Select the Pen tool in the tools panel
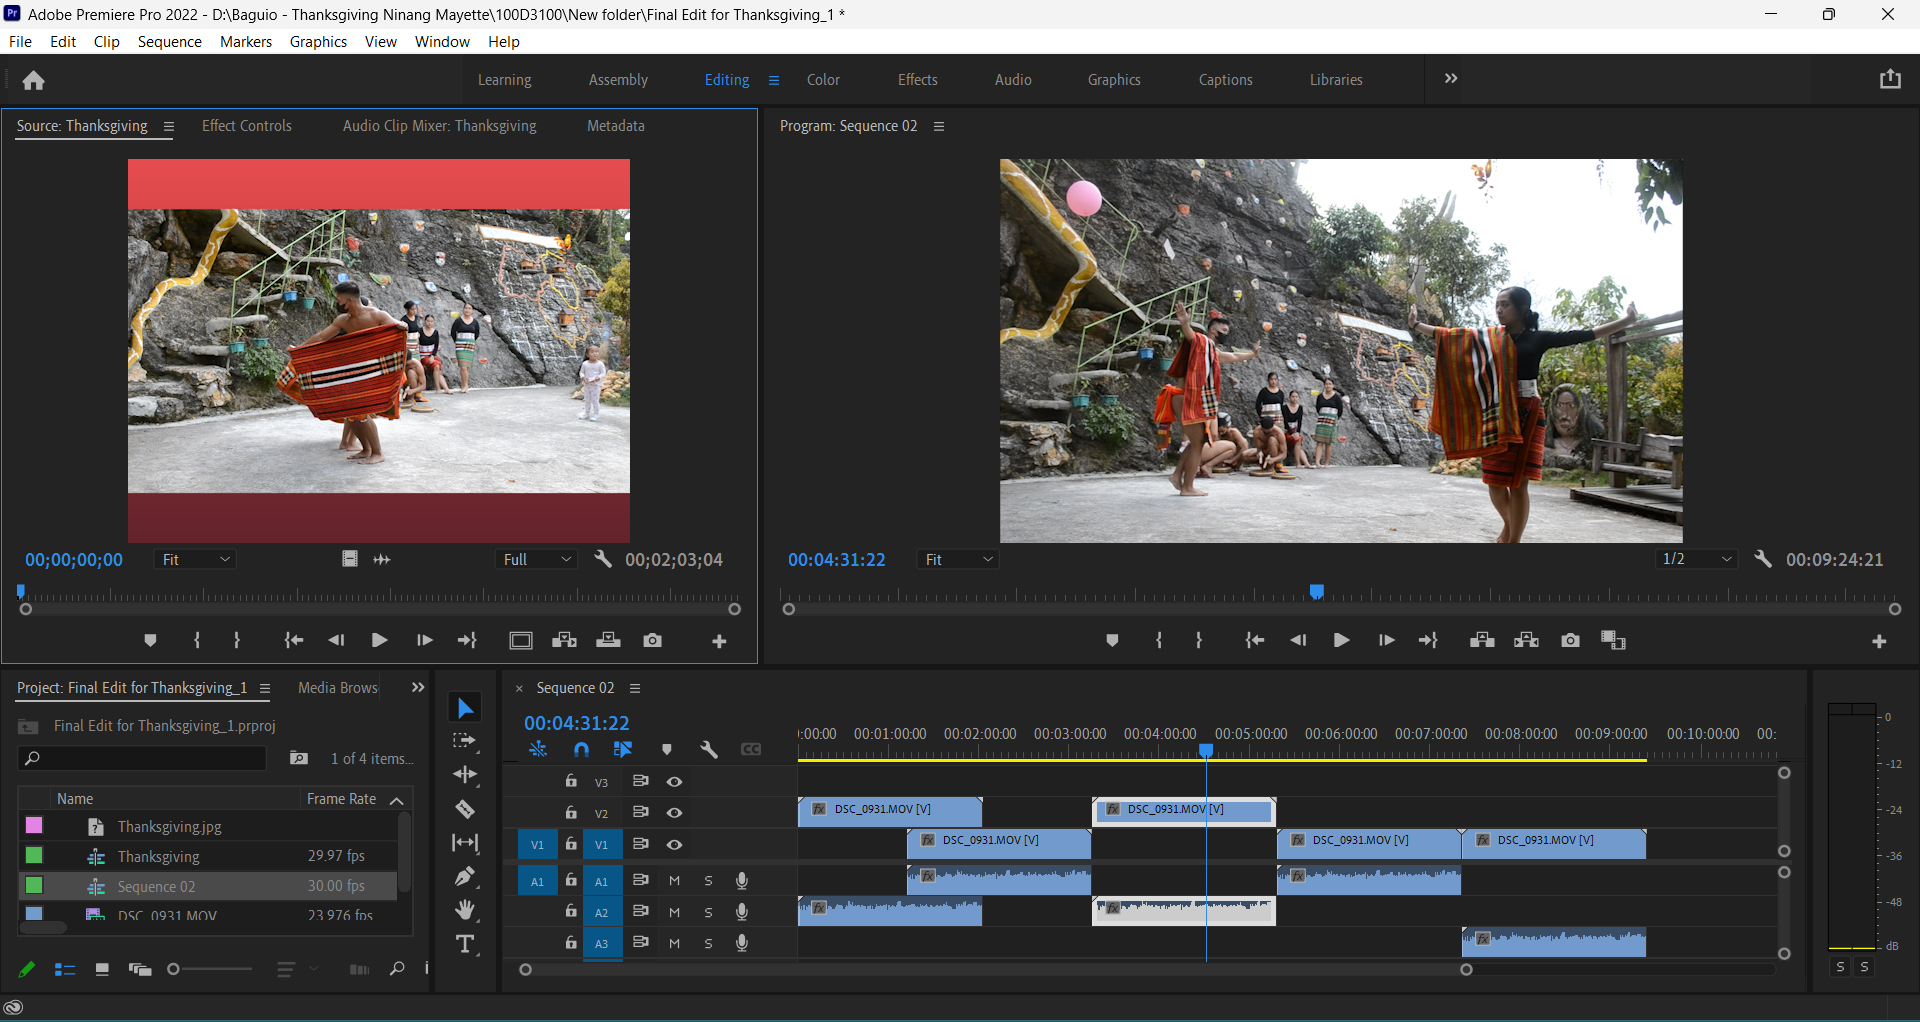The image size is (1920, 1022). click(x=465, y=877)
